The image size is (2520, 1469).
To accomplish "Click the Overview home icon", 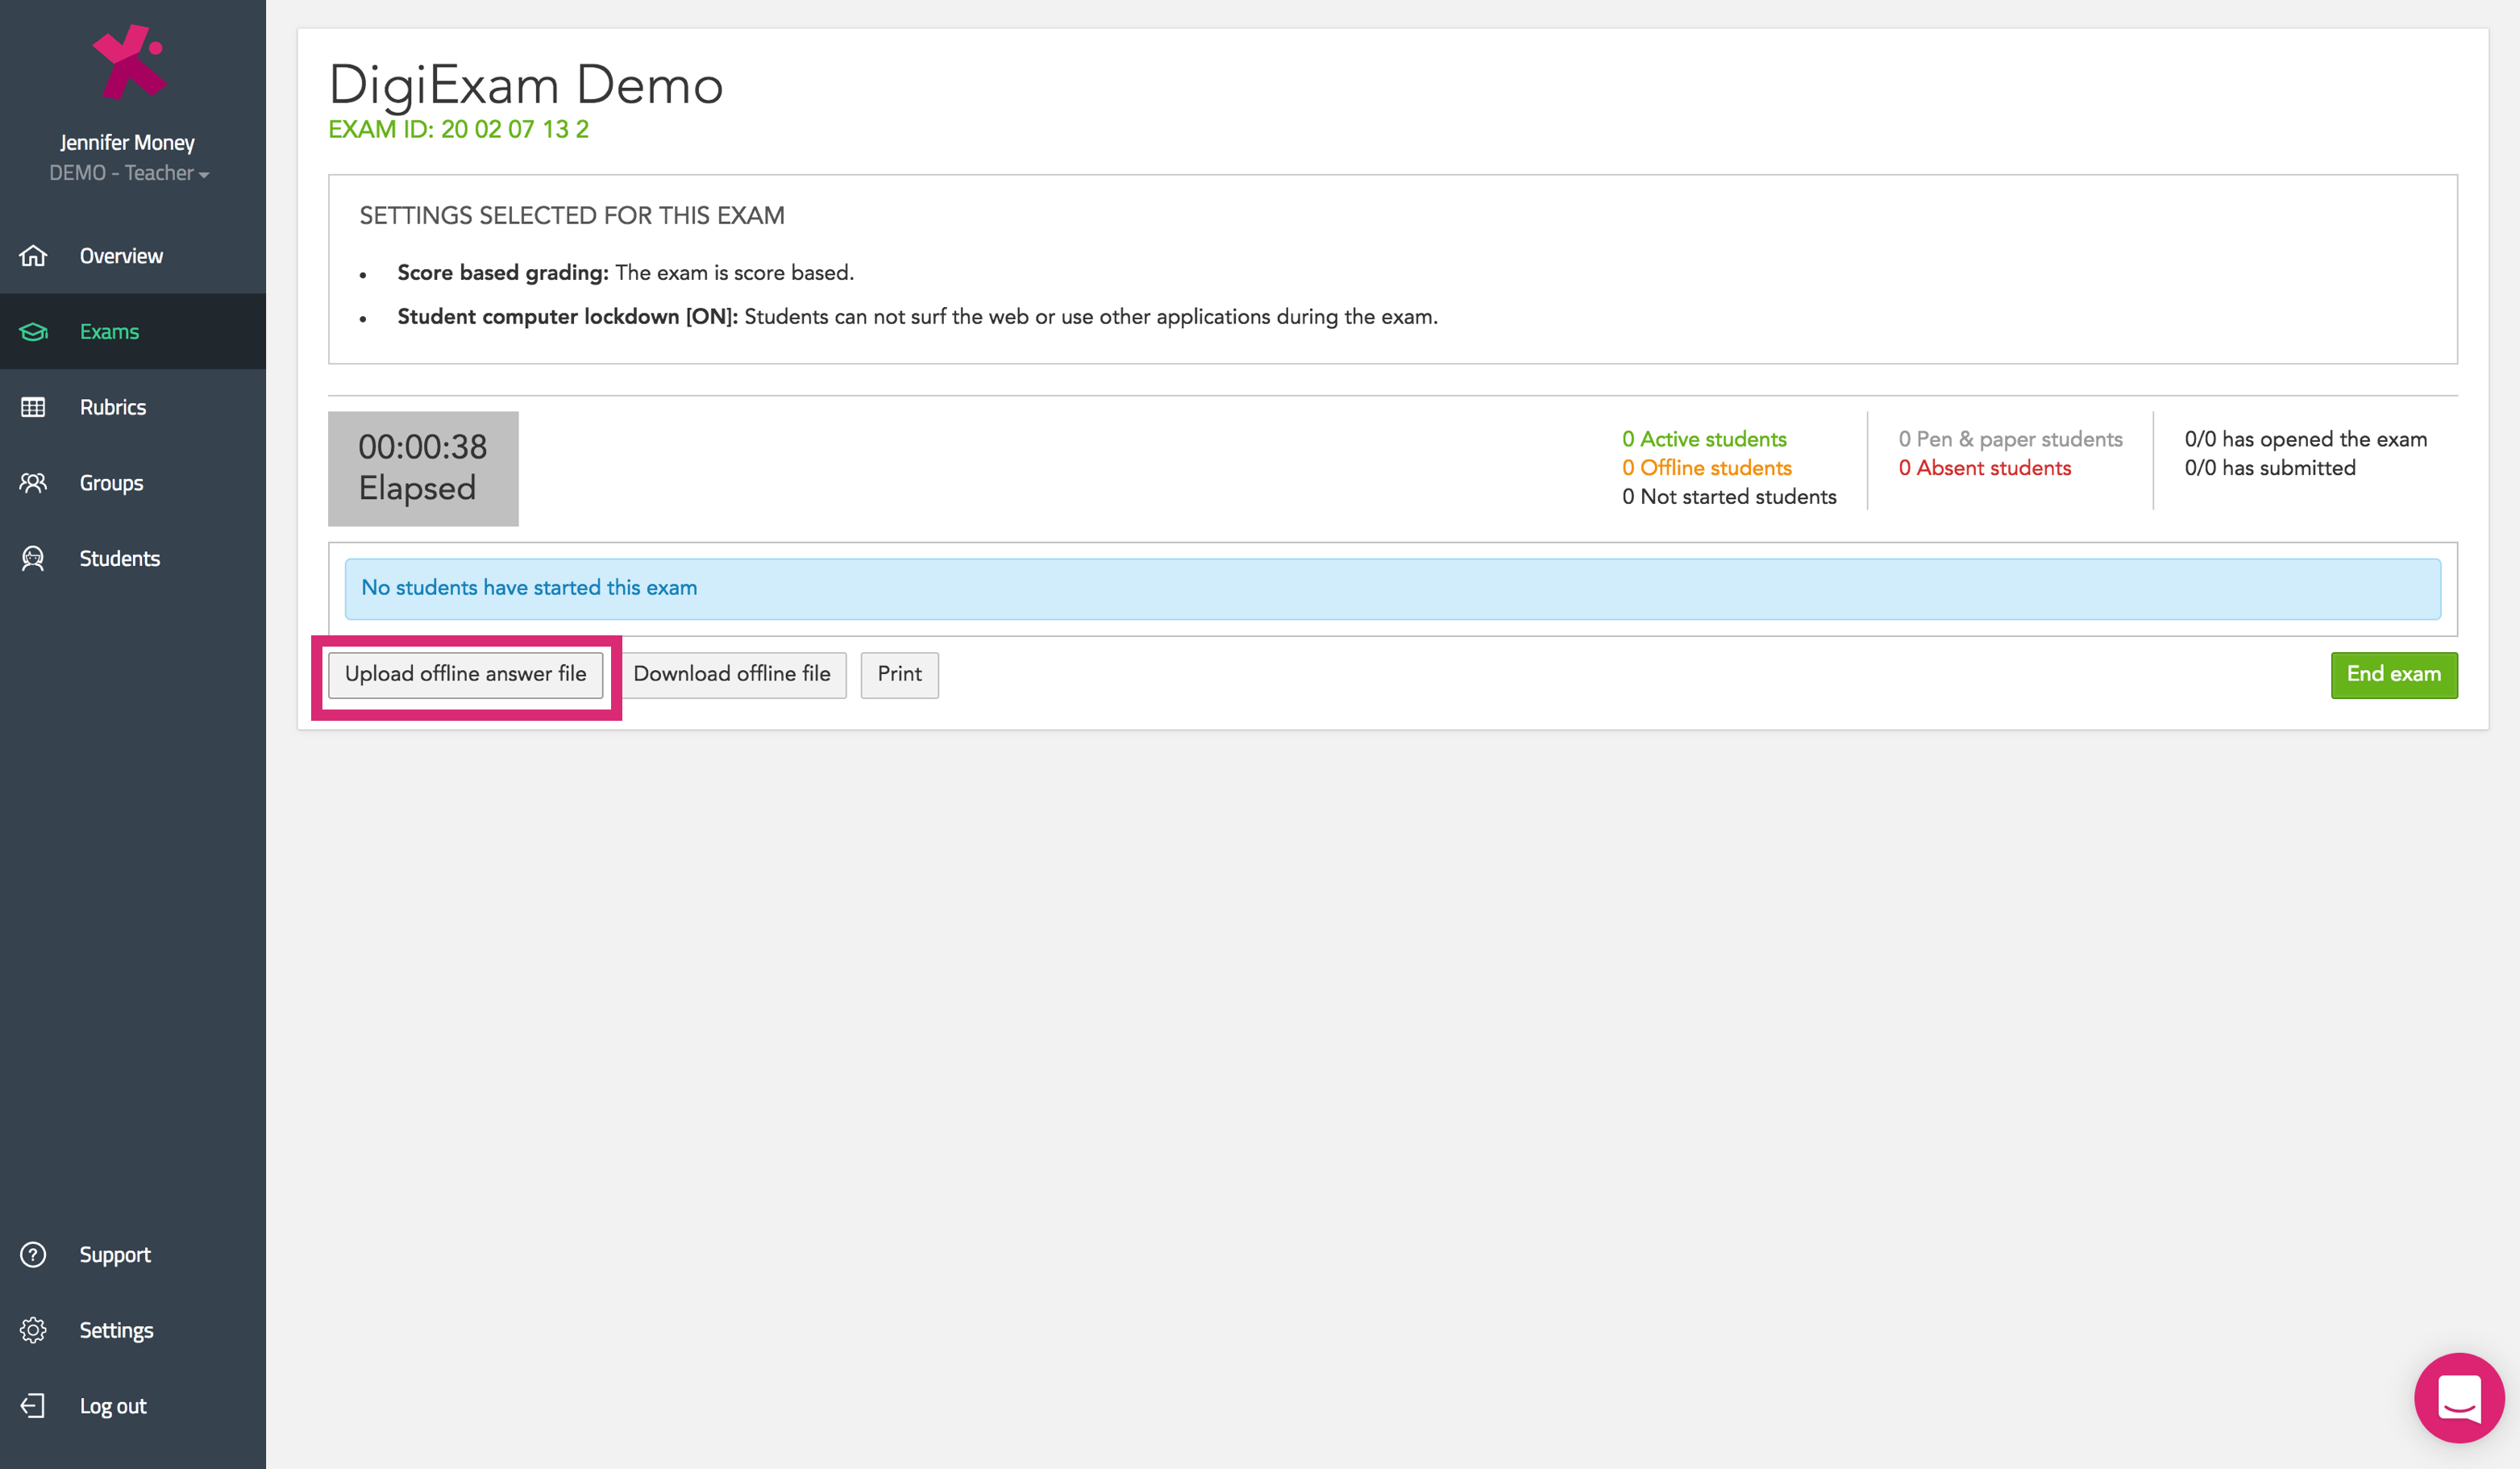I will [x=33, y=256].
